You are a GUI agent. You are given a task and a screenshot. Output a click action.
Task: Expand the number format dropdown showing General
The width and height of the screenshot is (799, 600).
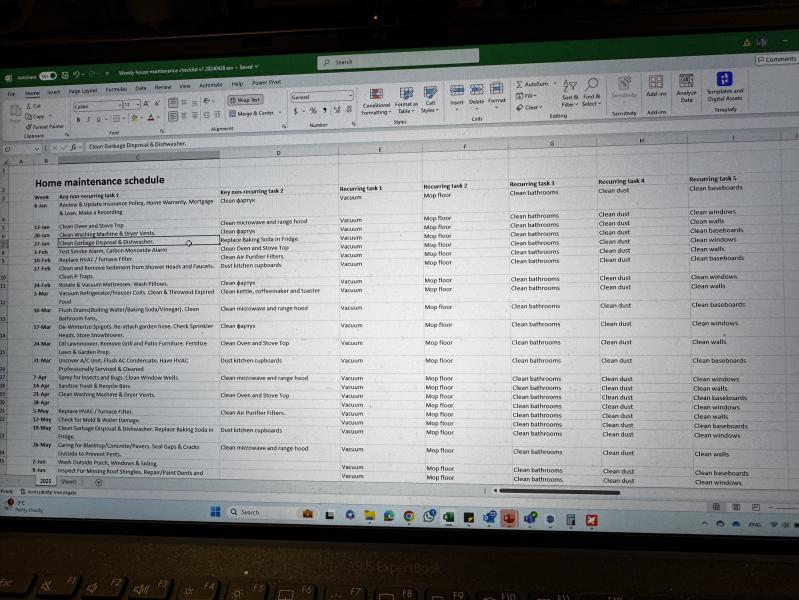pos(349,97)
